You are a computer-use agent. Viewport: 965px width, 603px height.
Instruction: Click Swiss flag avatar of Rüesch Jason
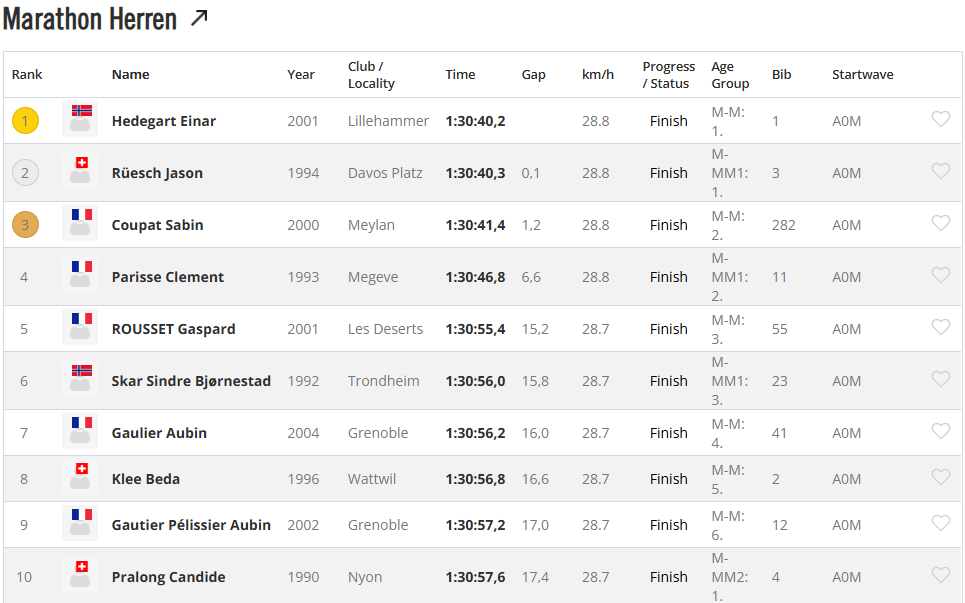[81, 171]
